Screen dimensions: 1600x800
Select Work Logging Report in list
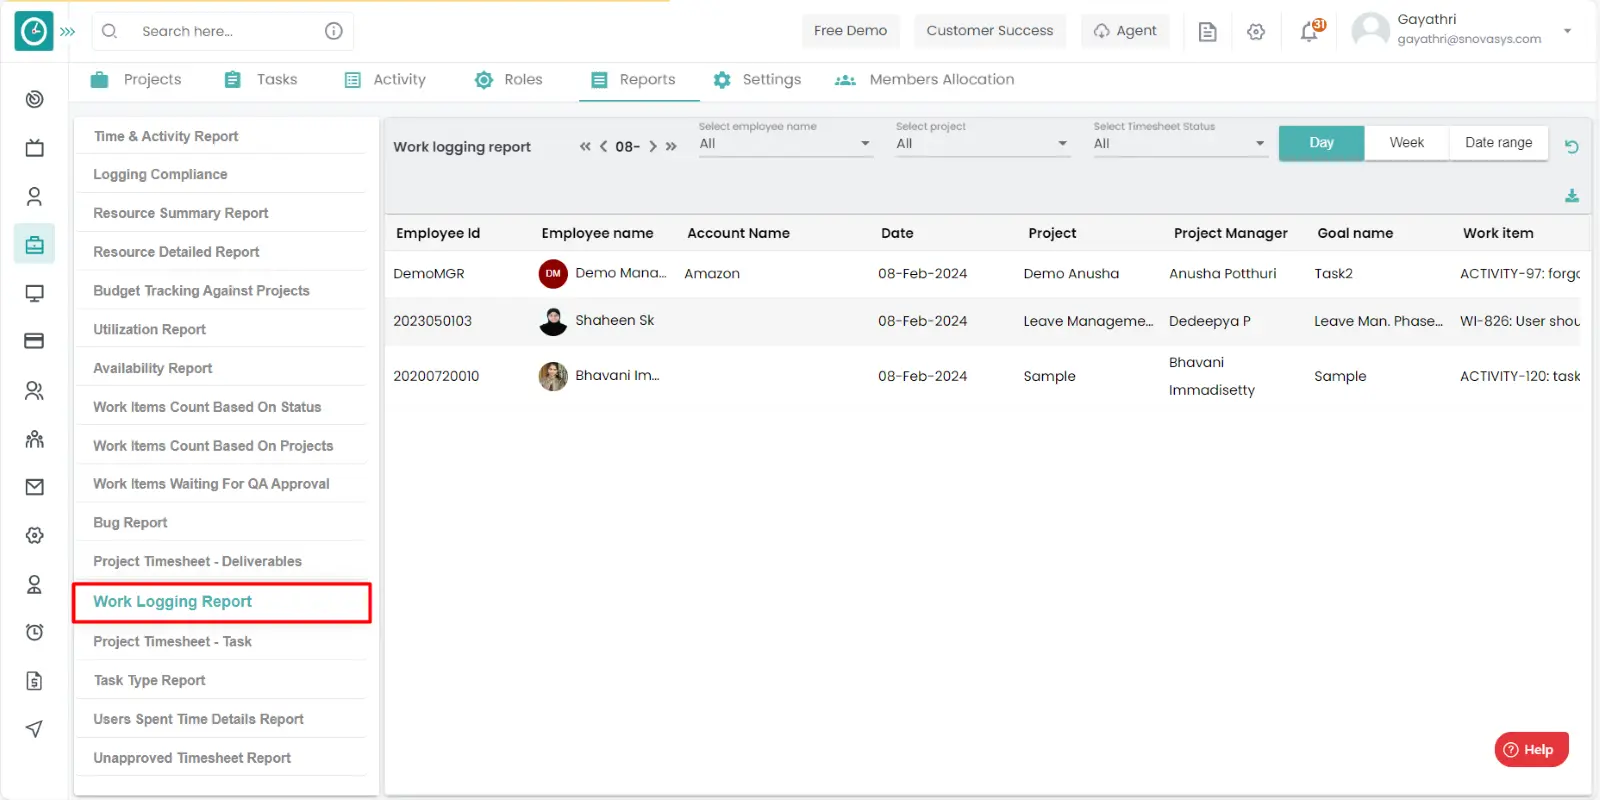point(222,602)
